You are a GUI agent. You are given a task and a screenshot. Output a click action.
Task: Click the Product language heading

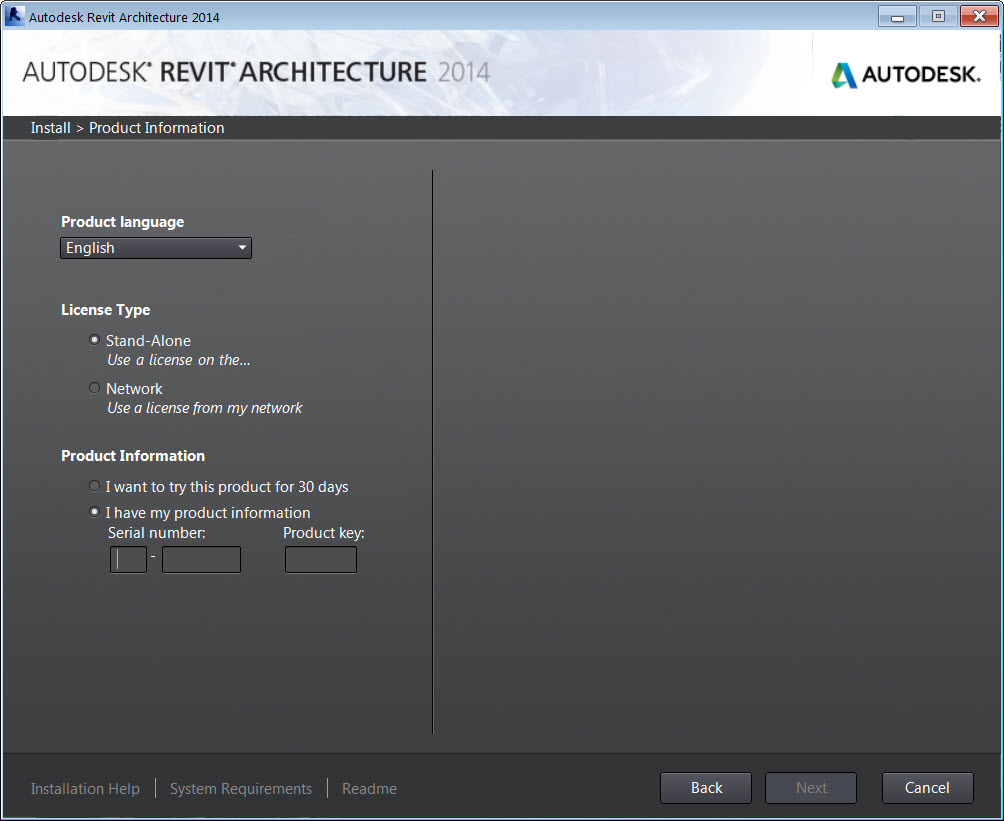(x=122, y=222)
